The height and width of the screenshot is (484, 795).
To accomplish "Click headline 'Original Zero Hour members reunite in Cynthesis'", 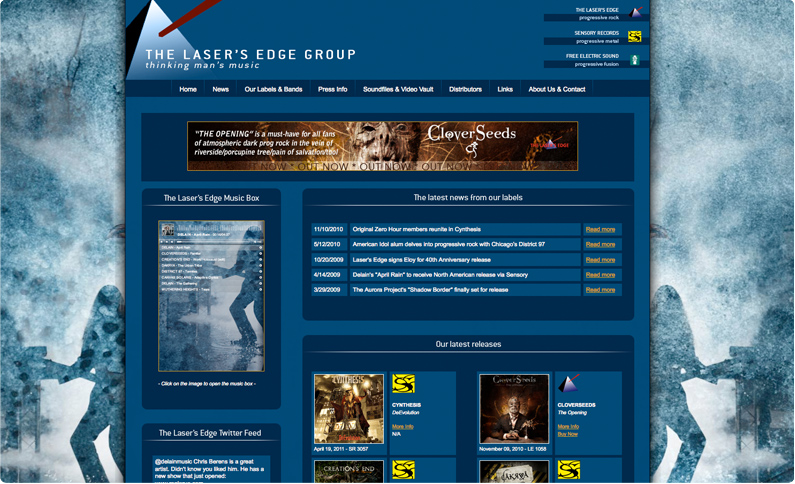I will [417, 230].
